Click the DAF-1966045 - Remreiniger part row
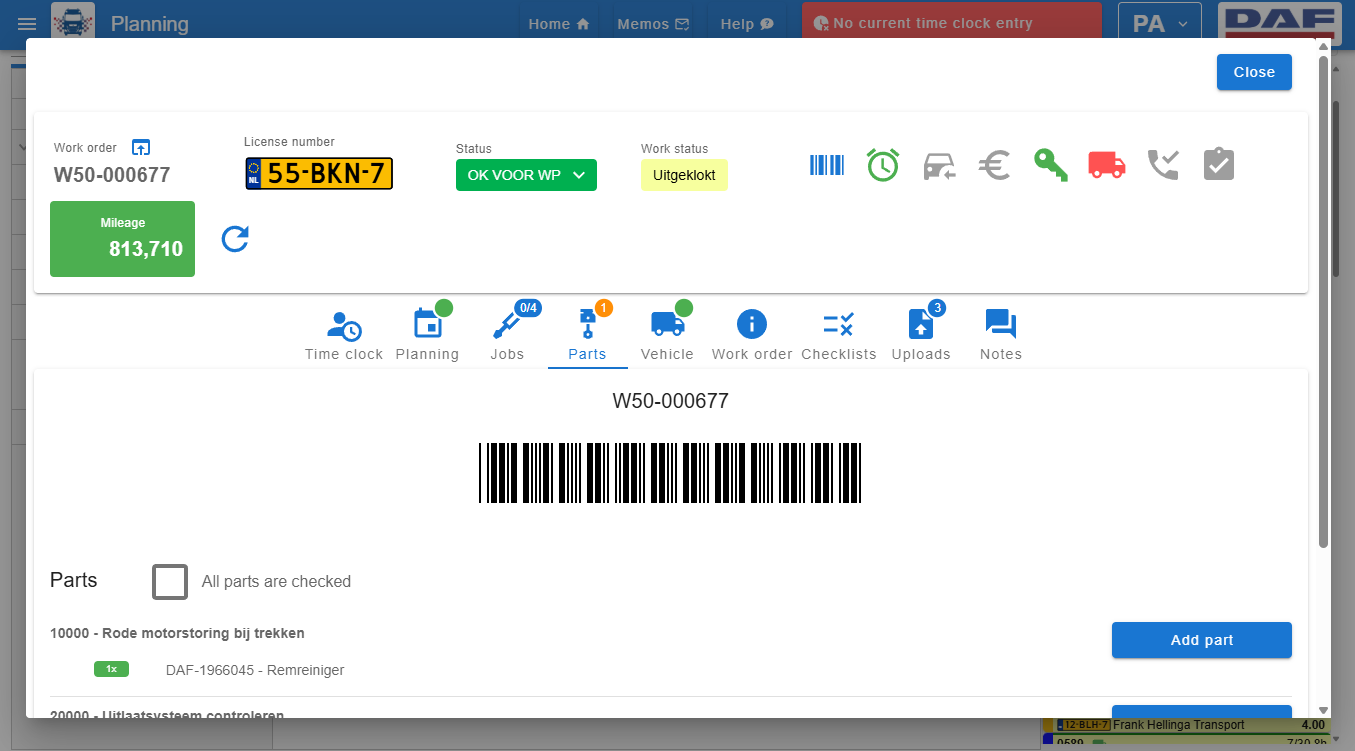Viewport: 1355px width, 751px height. point(255,670)
